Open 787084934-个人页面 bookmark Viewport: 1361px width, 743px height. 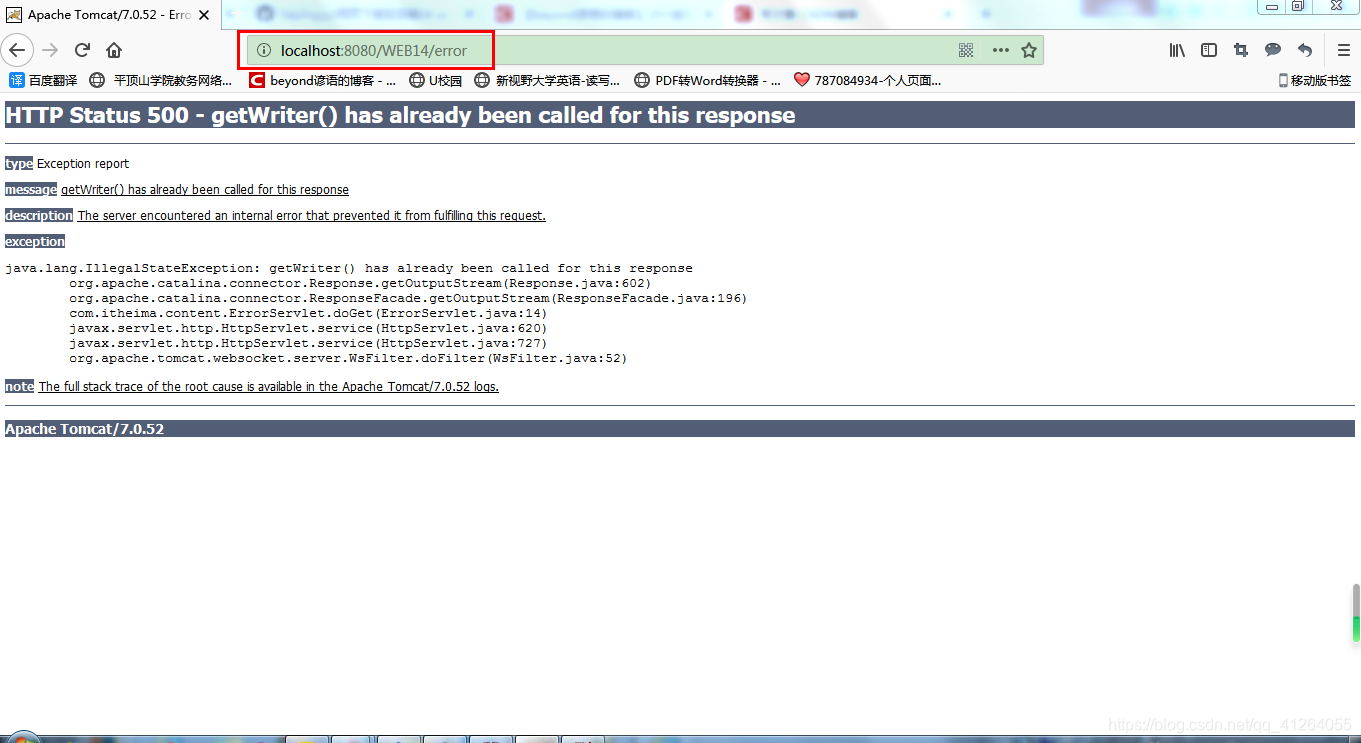tap(867, 80)
